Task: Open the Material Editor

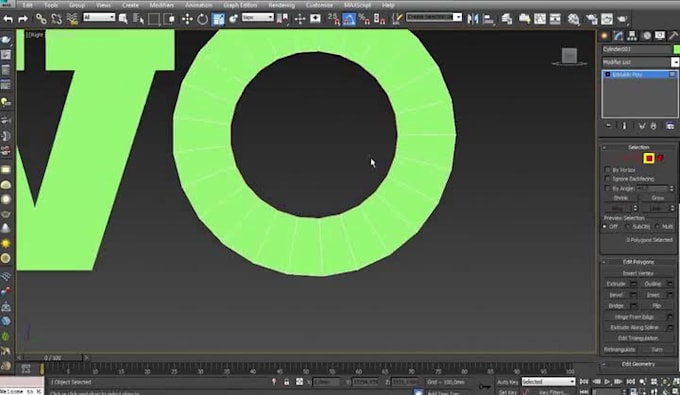Action: [573, 19]
